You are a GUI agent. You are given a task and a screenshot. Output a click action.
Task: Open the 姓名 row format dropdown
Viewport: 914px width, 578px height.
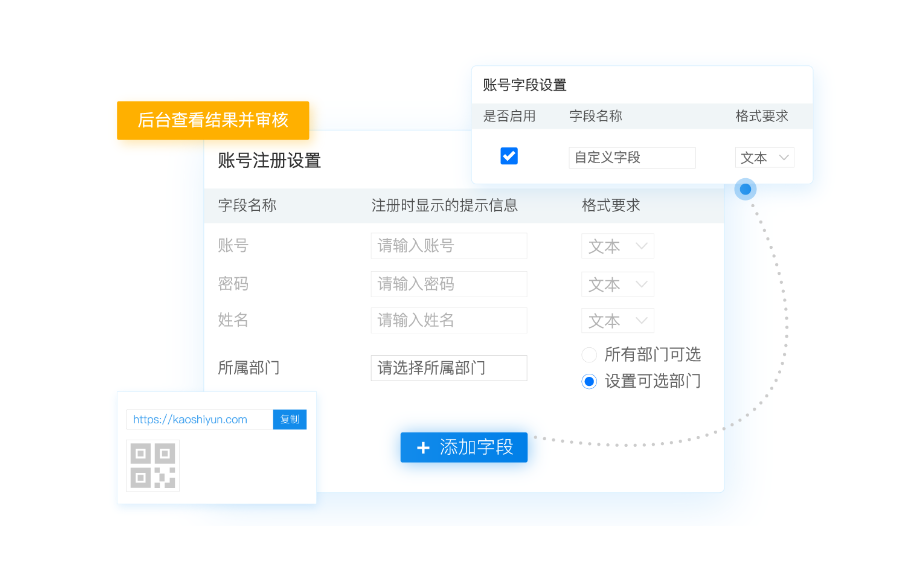618,321
